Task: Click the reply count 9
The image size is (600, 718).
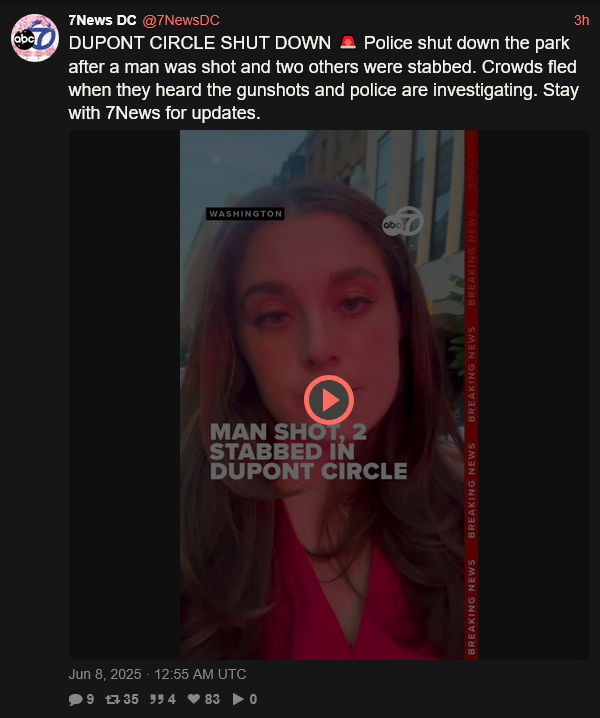Action: coord(90,699)
